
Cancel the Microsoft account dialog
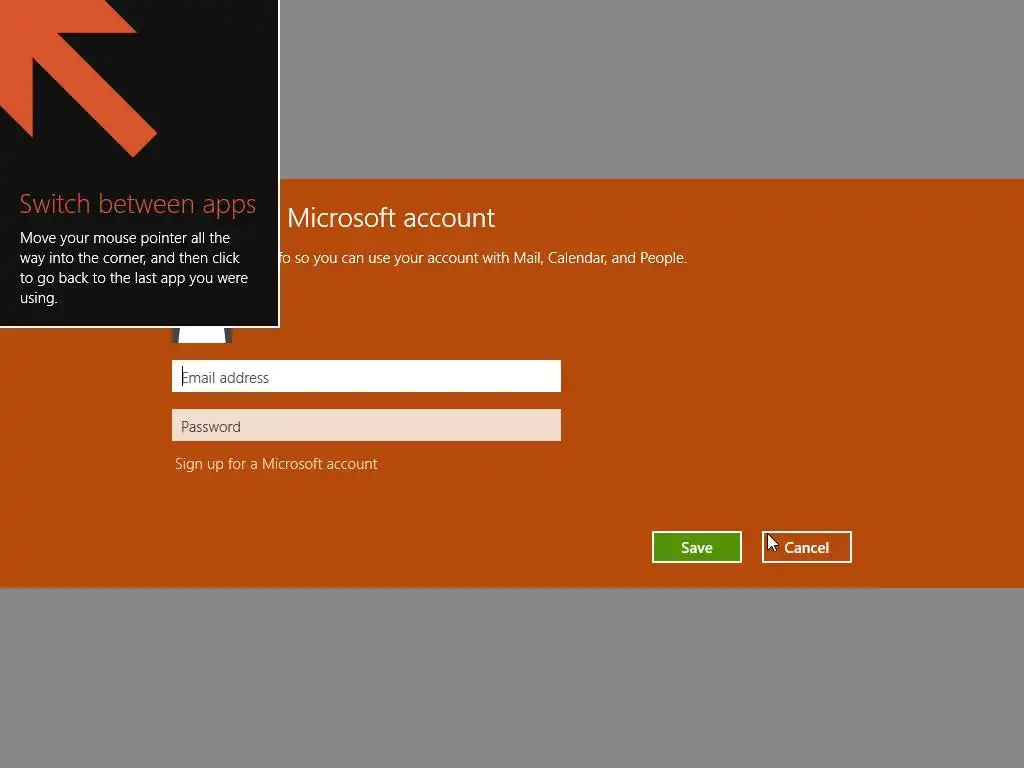(x=807, y=547)
